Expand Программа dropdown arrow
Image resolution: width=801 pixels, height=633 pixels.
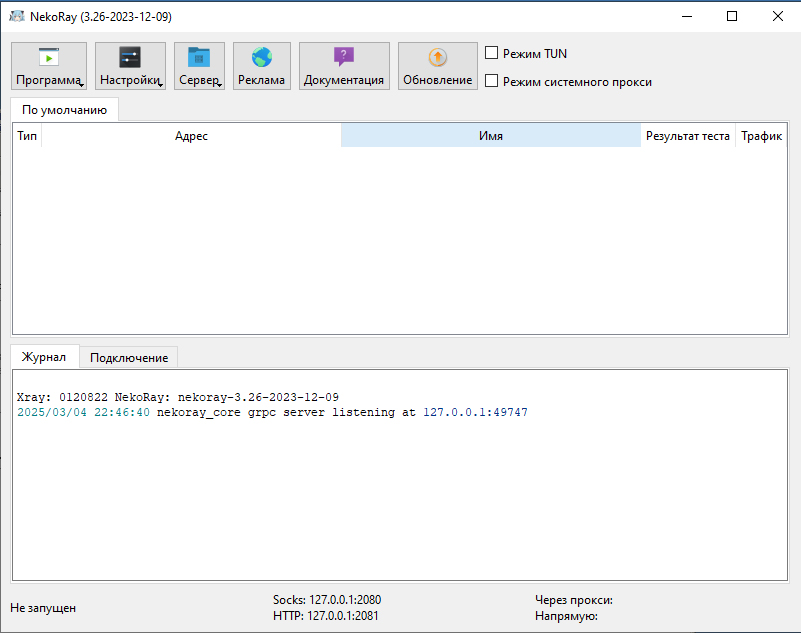[80, 85]
